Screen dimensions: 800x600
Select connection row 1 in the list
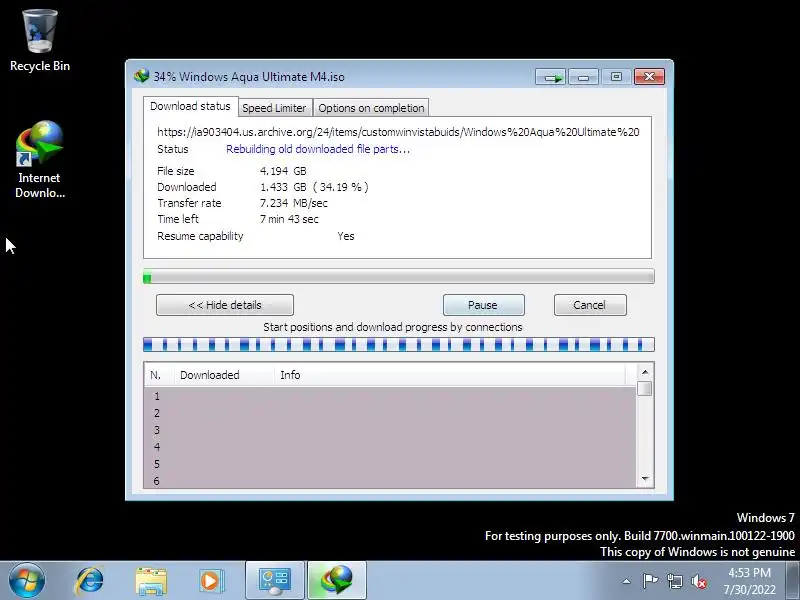pyautogui.click(x=390, y=396)
